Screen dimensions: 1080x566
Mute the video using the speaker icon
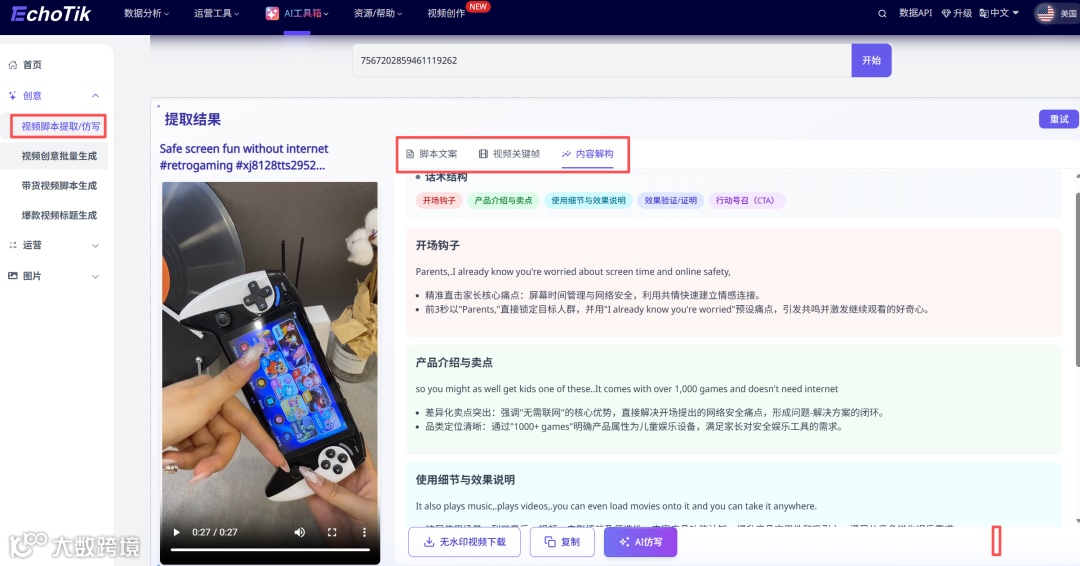click(x=300, y=532)
